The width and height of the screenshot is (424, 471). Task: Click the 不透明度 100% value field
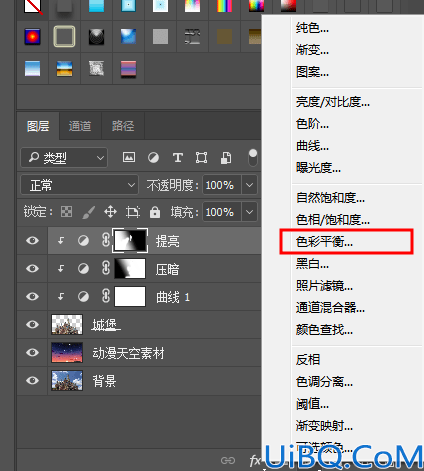(222, 185)
